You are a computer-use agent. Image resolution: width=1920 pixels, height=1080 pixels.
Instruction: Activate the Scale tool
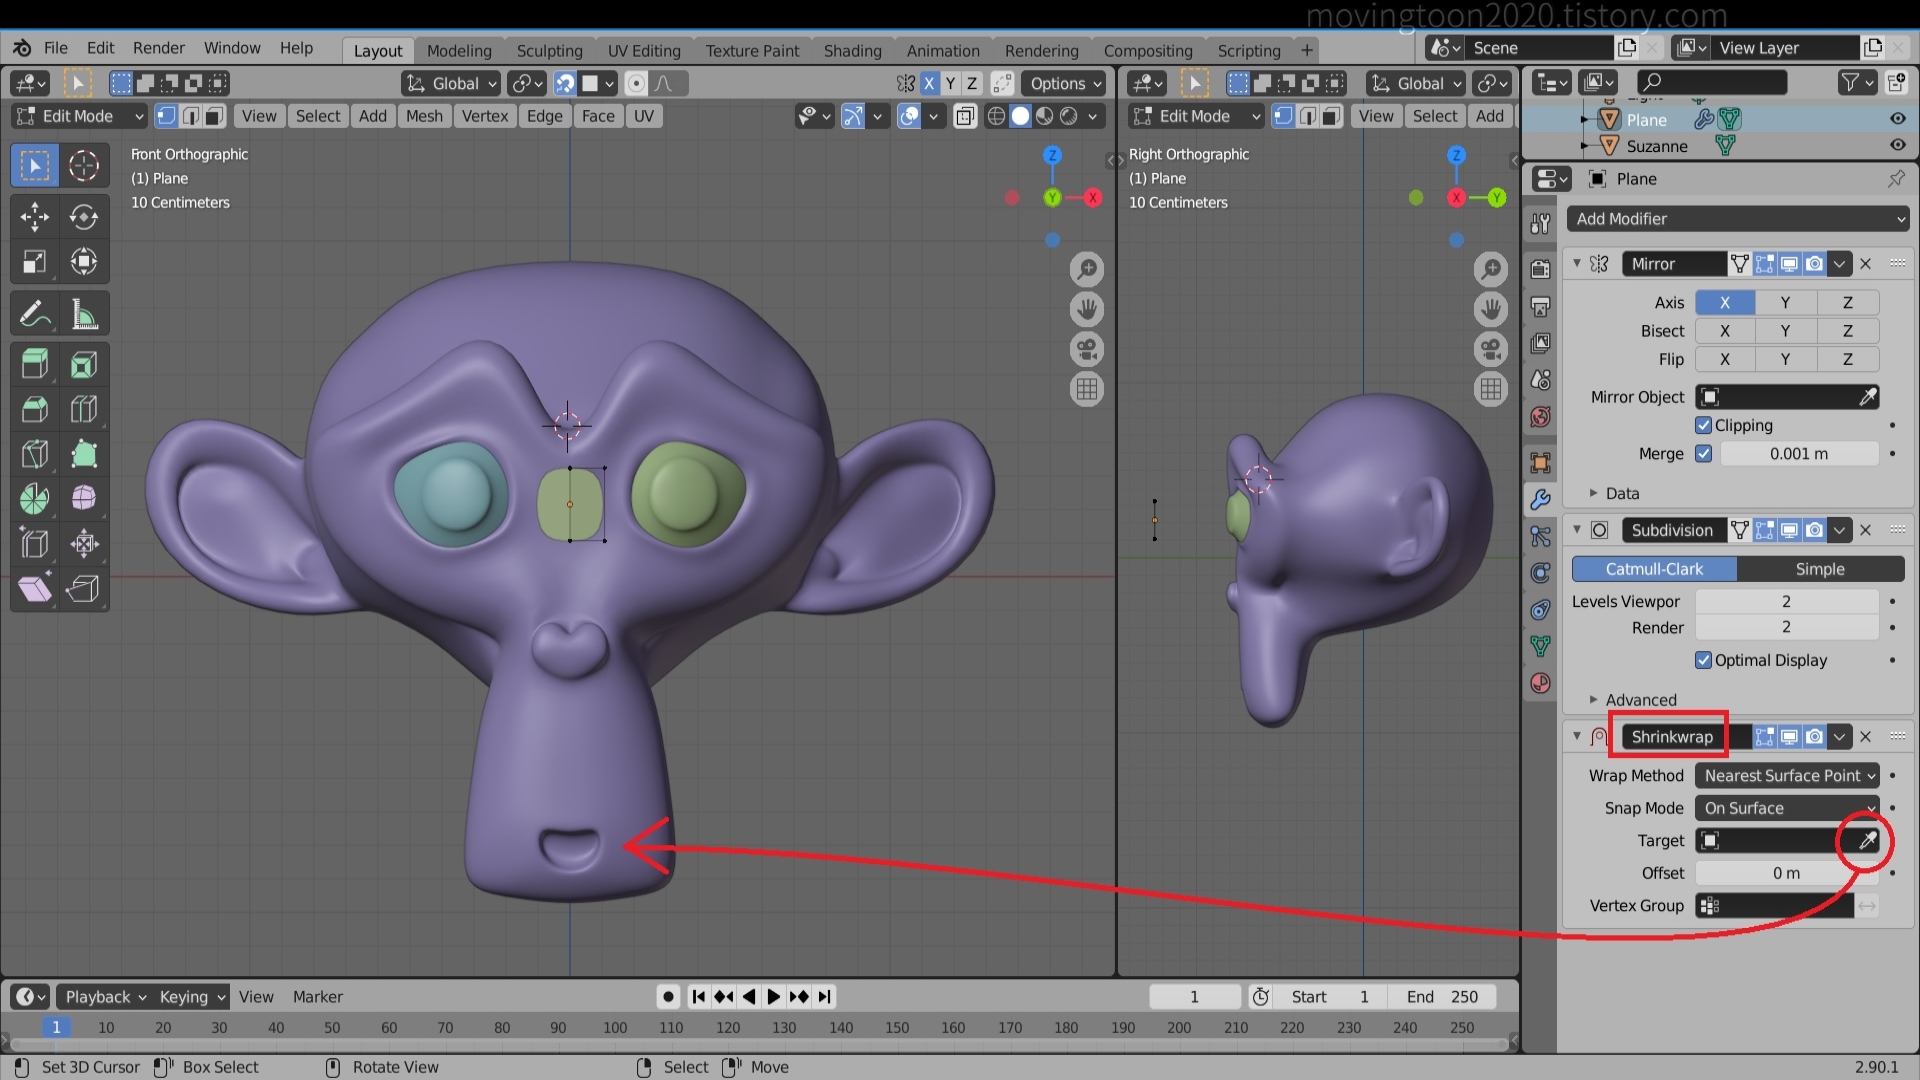[35, 262]
